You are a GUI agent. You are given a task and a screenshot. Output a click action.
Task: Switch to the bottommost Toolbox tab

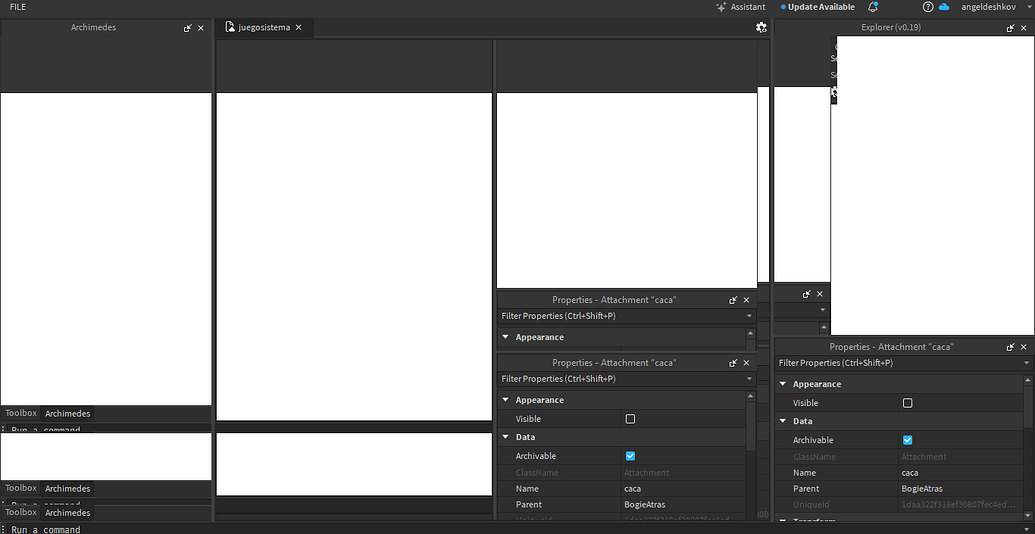pos(21,512)
